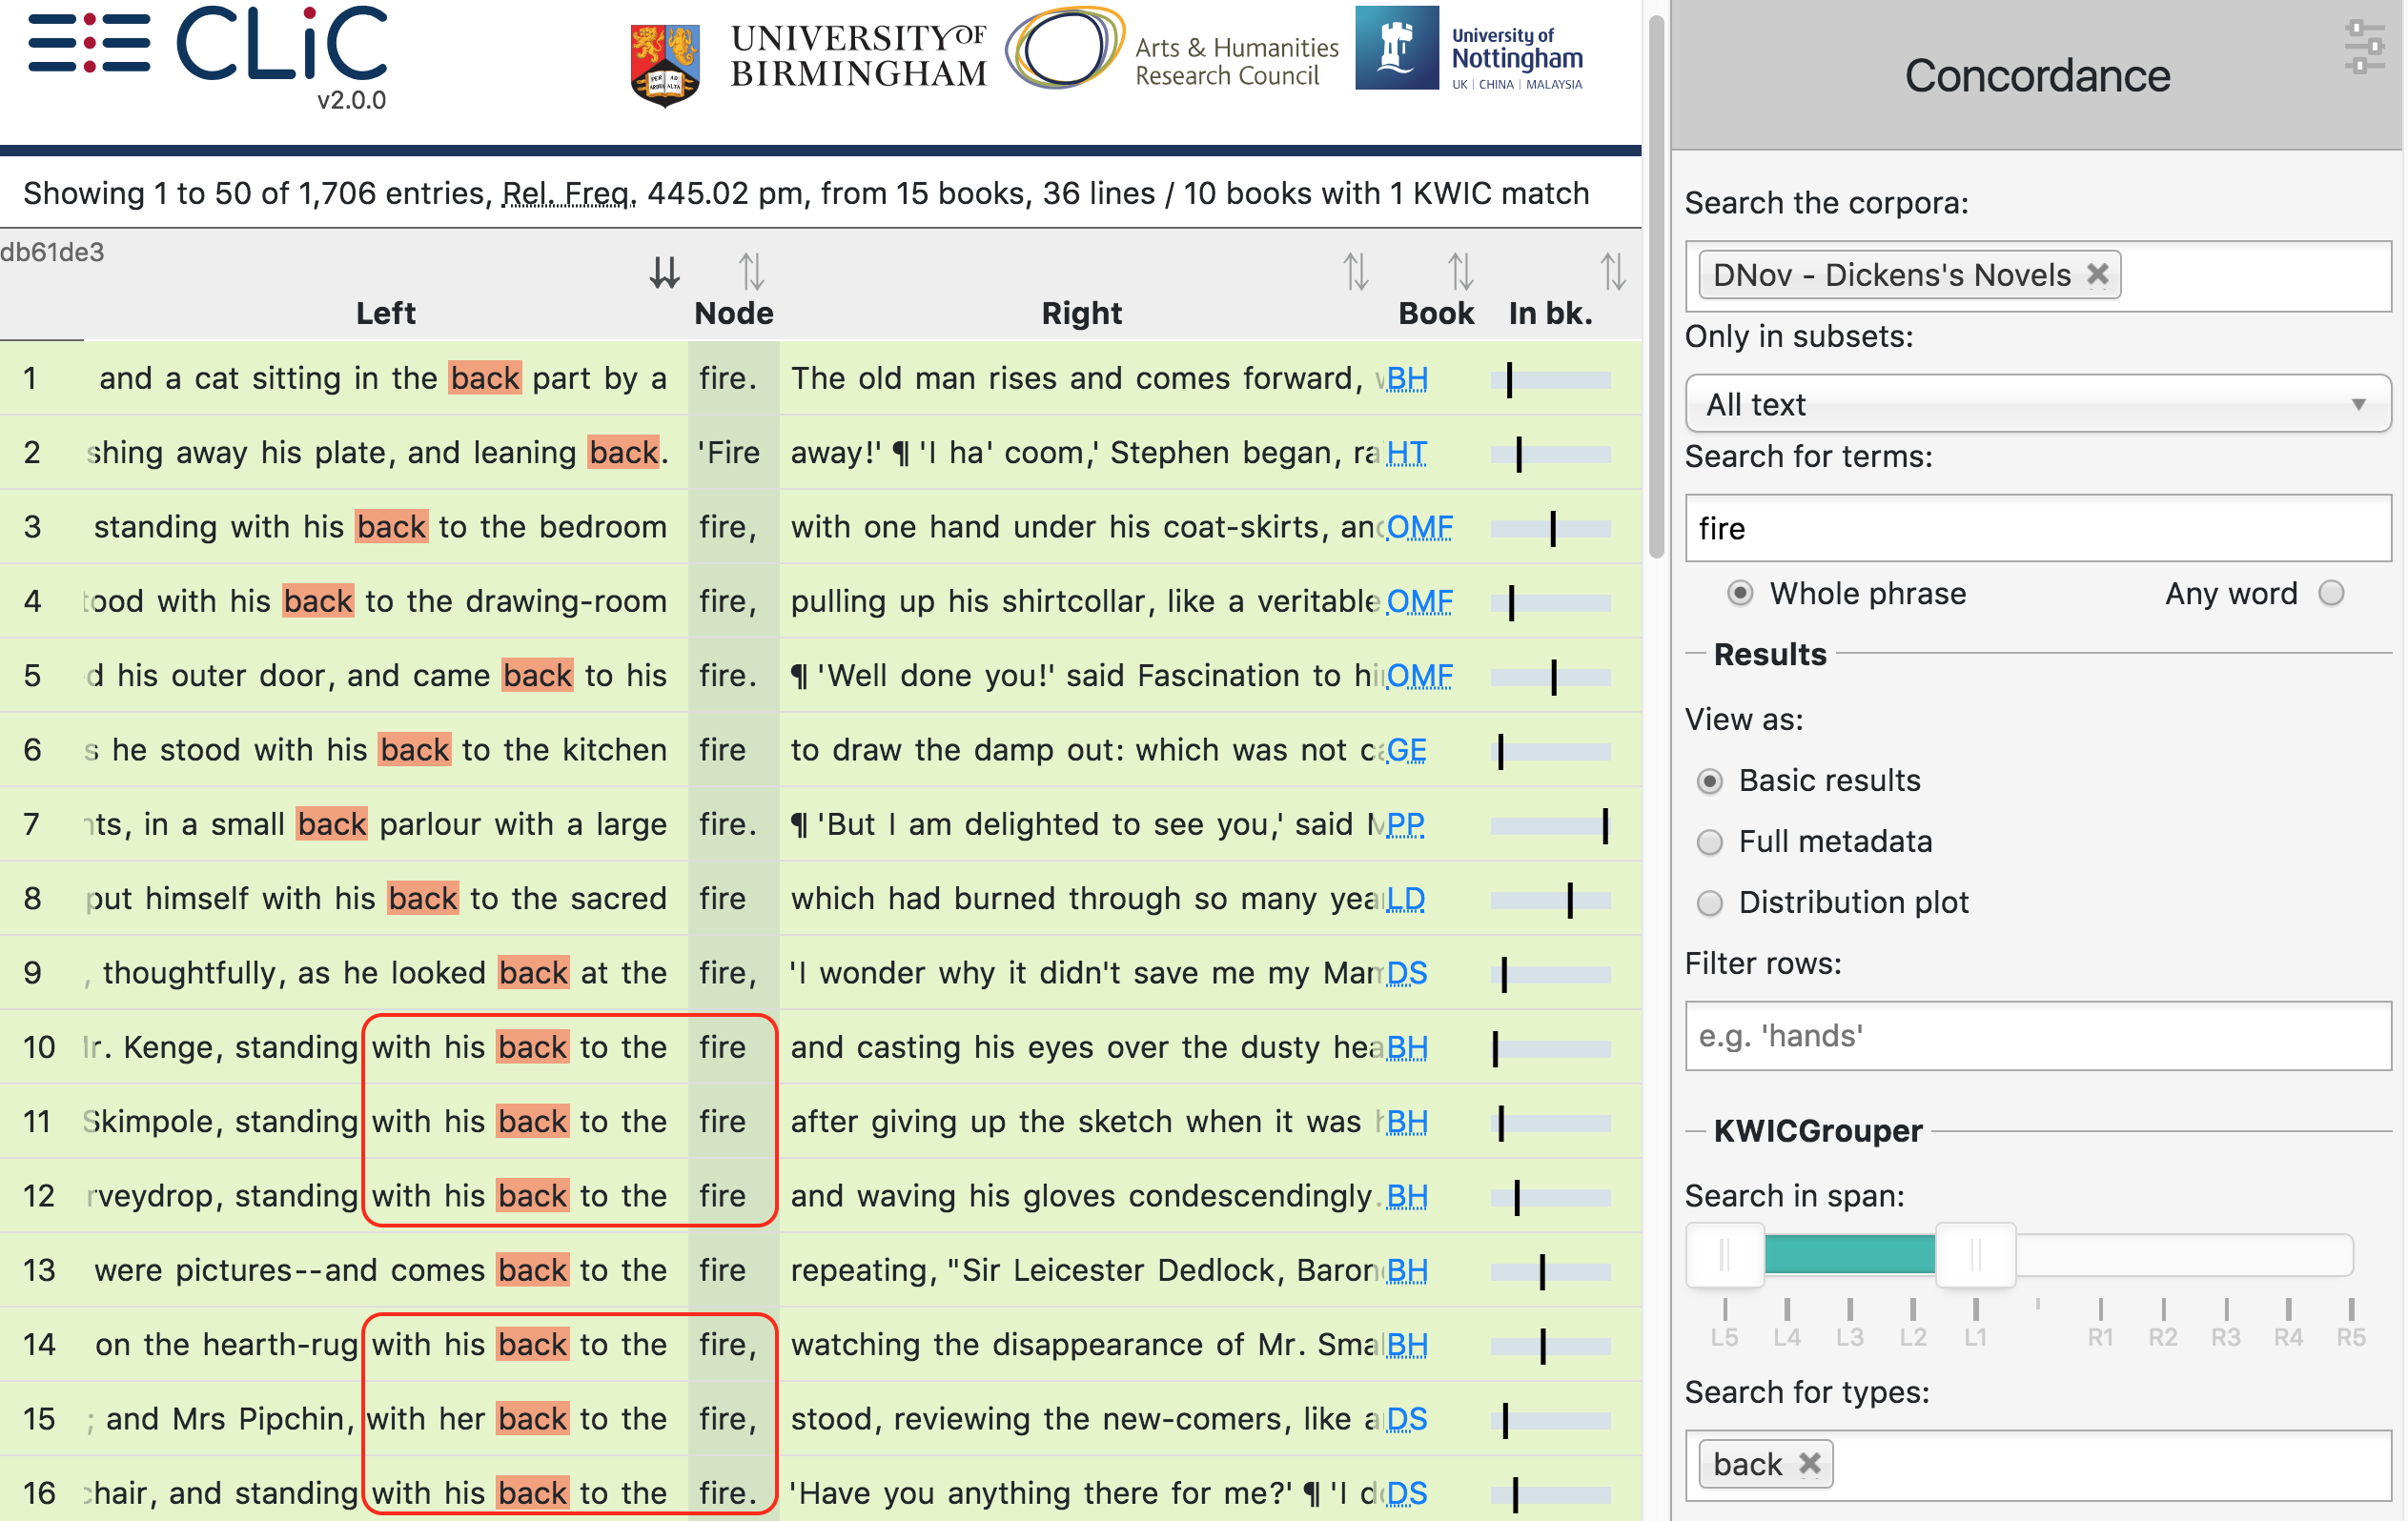This screenshot has height=1521, width=2408.
Task: Choose Distribution plot view
Action: (1710, 903)
